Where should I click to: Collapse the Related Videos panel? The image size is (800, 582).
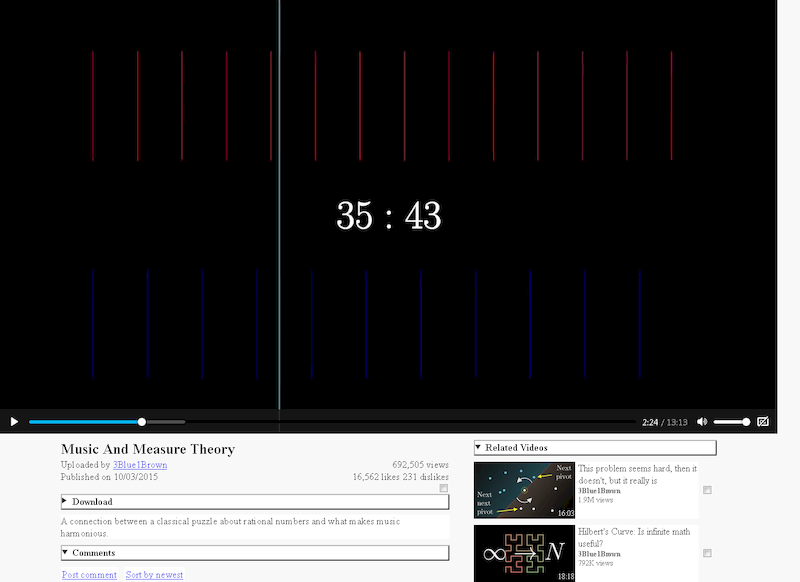point(479,448)
